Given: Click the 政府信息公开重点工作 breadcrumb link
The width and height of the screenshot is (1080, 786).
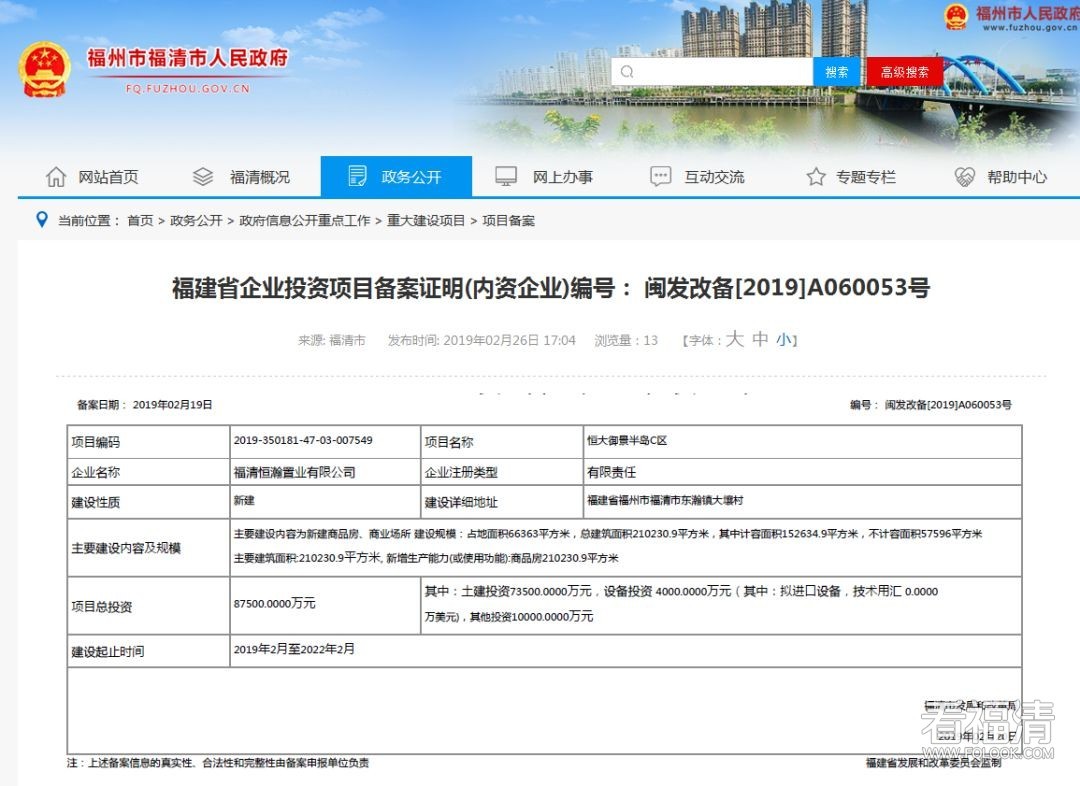Looking at the screenshot, I should [304, 220].
